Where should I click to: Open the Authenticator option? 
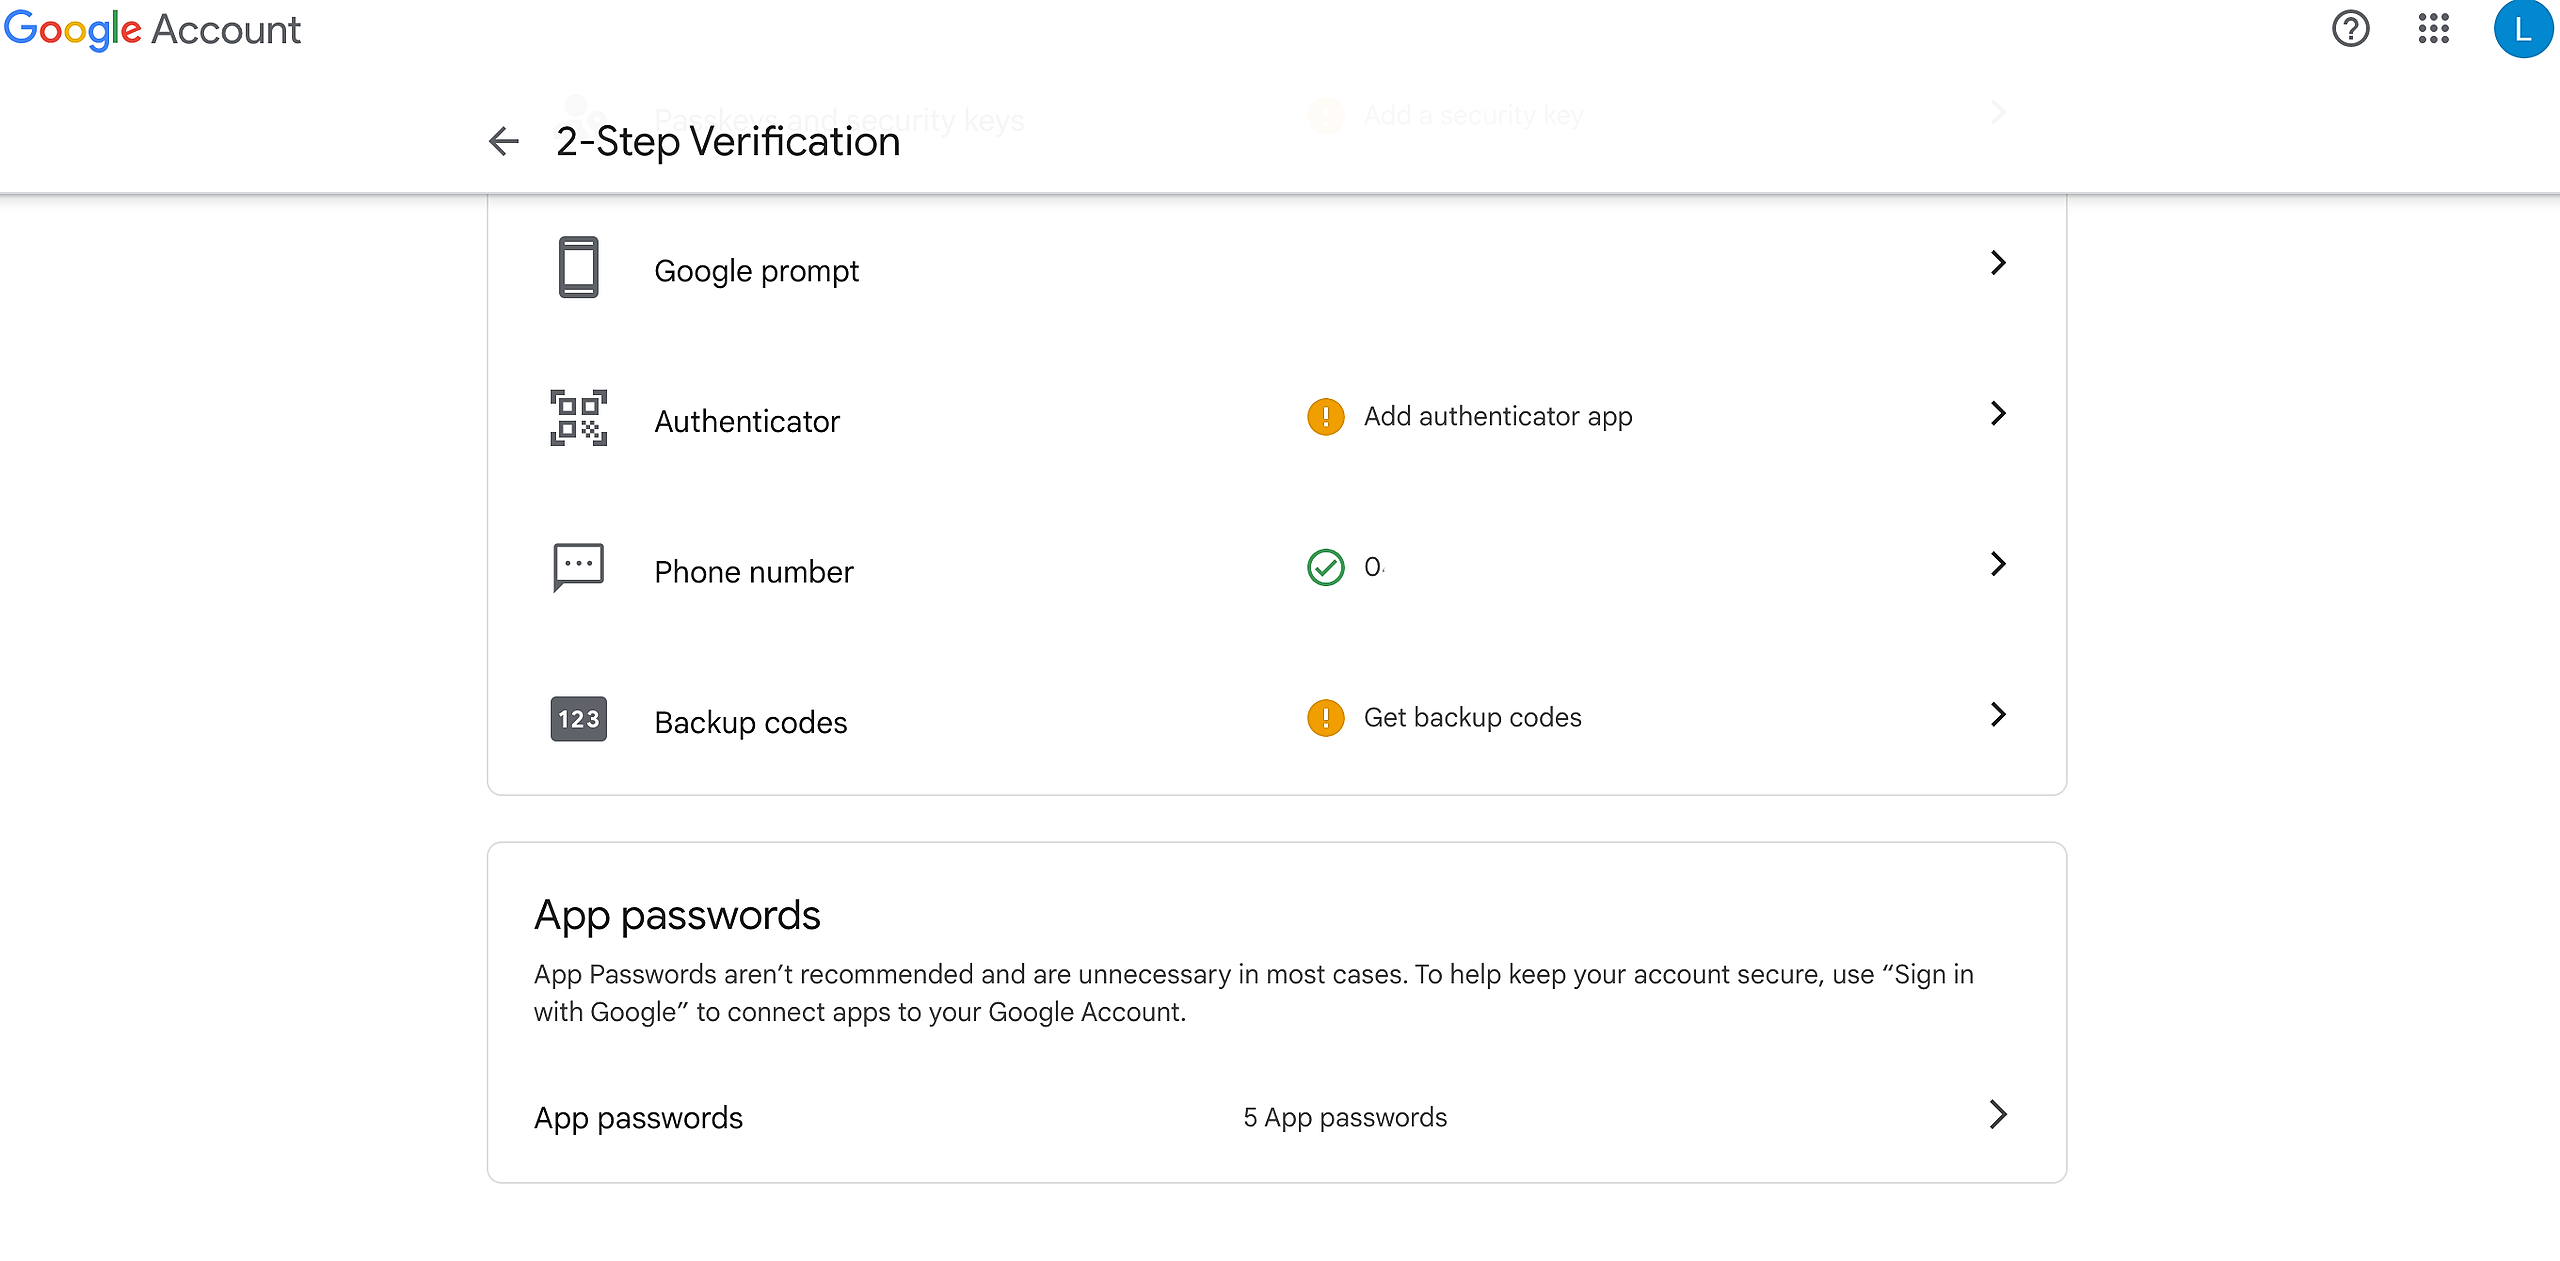[1277, 418]
